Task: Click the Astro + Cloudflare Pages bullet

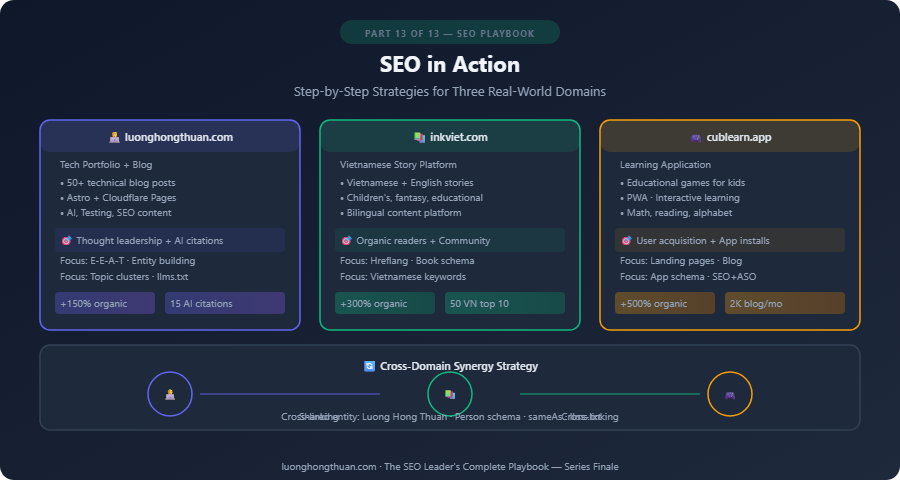Action: point(118,198)
